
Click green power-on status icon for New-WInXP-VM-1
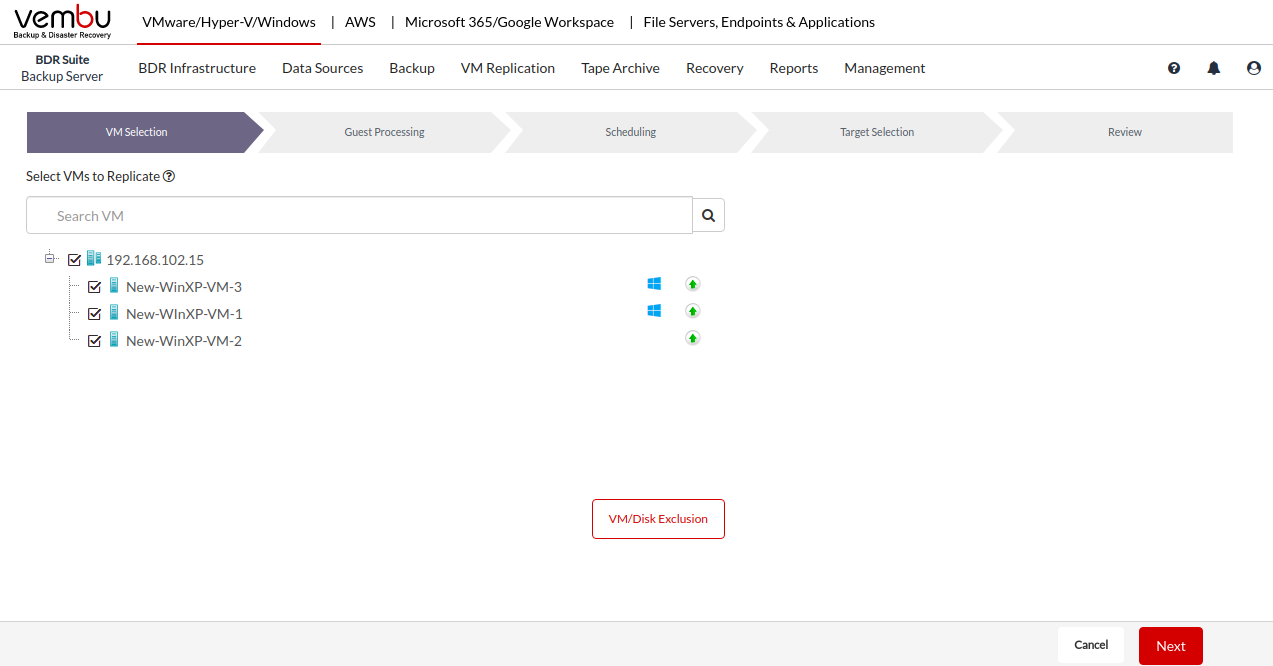point(692,311)
